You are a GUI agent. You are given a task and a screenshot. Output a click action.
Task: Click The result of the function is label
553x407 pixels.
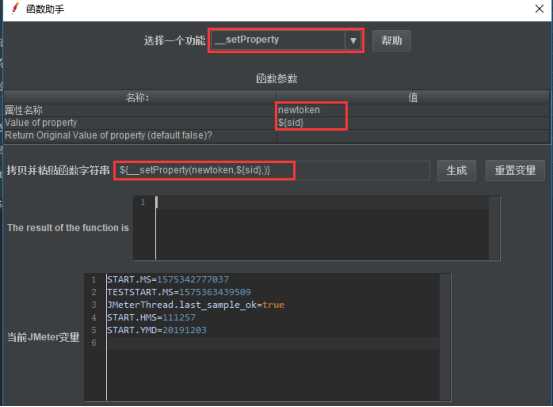point(68,228)
